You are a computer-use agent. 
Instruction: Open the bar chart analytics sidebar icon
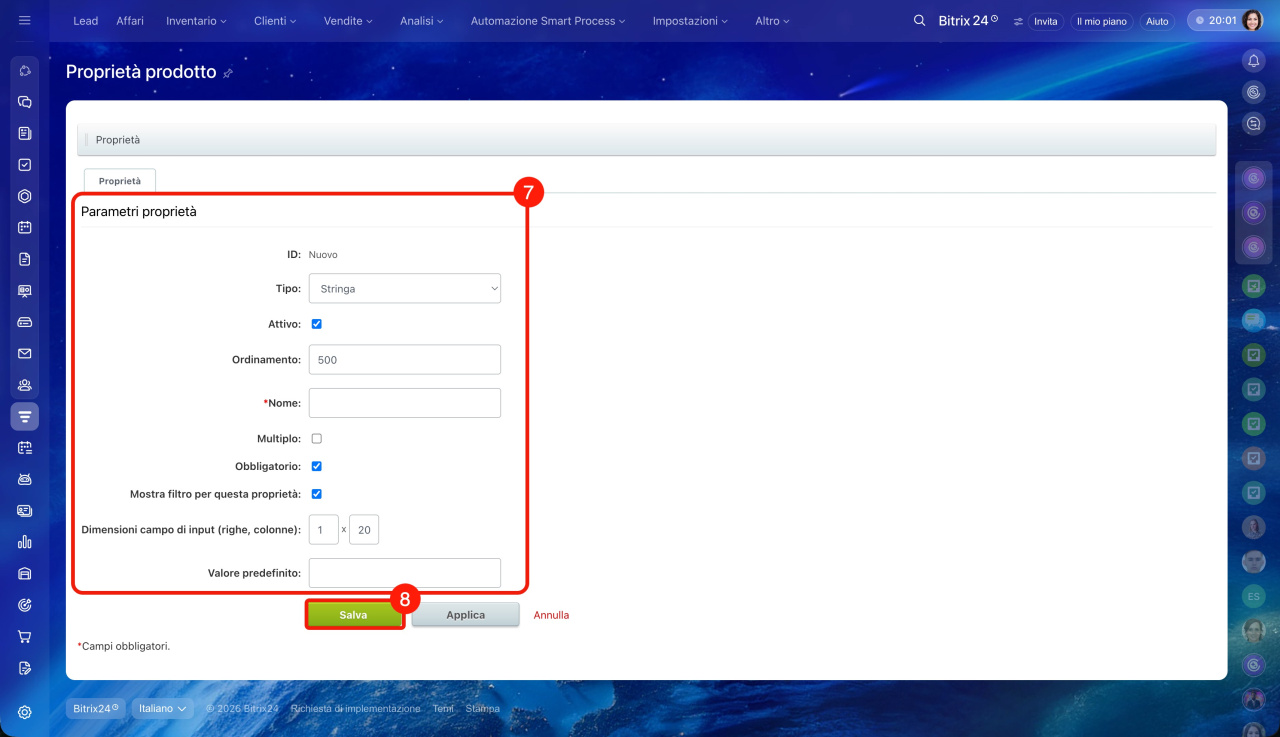(25, 542)
